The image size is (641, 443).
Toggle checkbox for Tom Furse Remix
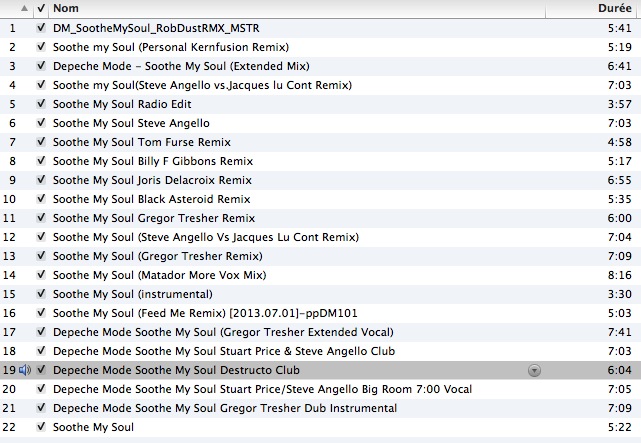[x=41, y=142]
